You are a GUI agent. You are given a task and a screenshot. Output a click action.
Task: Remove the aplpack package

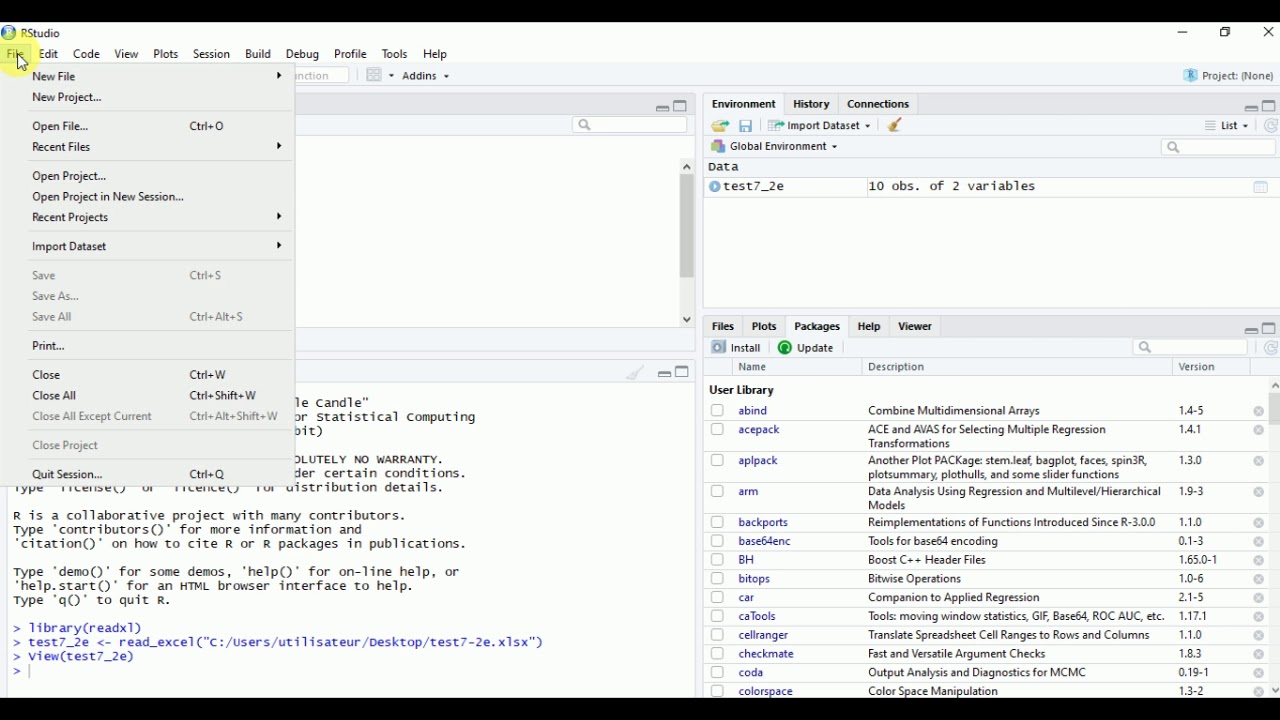pyautogui.click(x=1259, y=462)
